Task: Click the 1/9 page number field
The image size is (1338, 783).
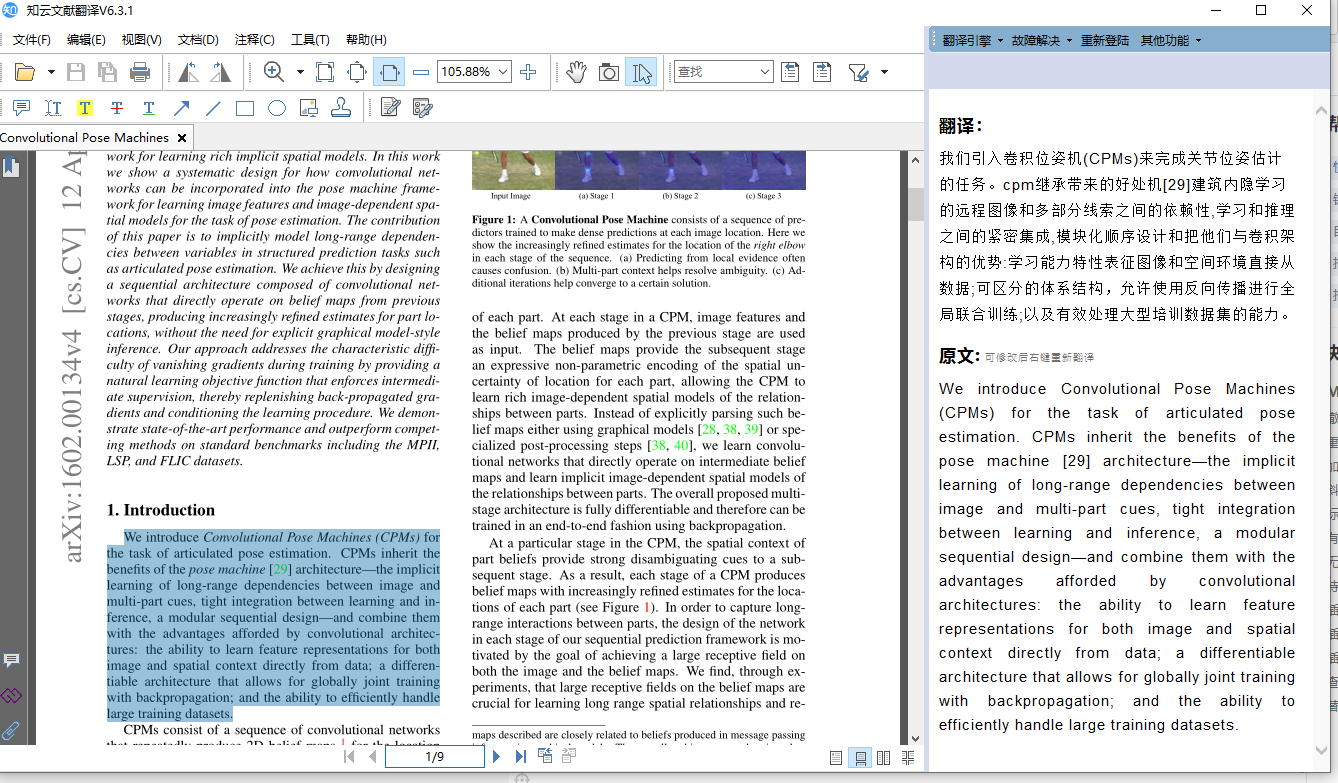Action: pos(435,757)
